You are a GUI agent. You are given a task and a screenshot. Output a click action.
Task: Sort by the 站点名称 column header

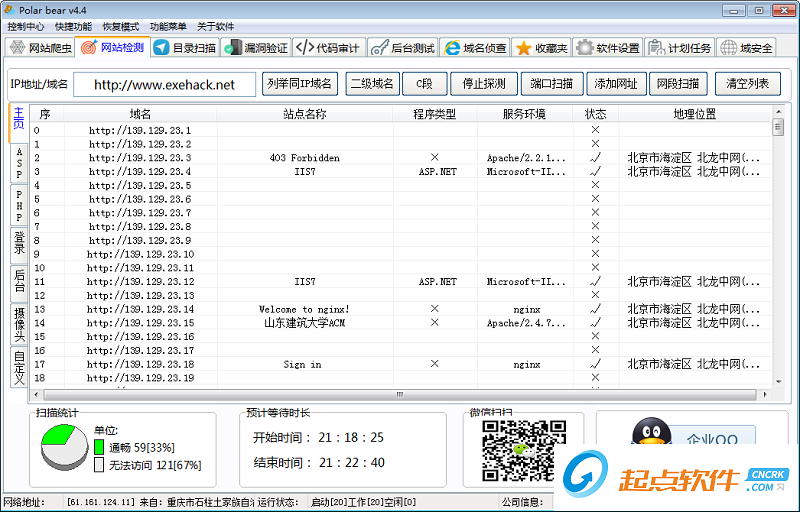305,114
